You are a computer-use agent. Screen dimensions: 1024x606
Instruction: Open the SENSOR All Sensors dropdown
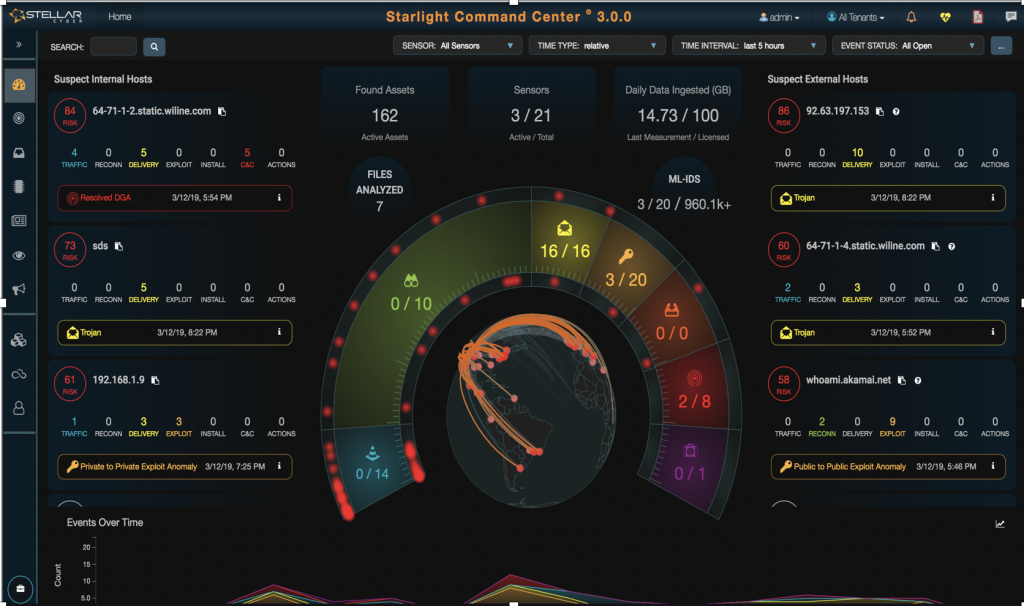click(457, 46)
